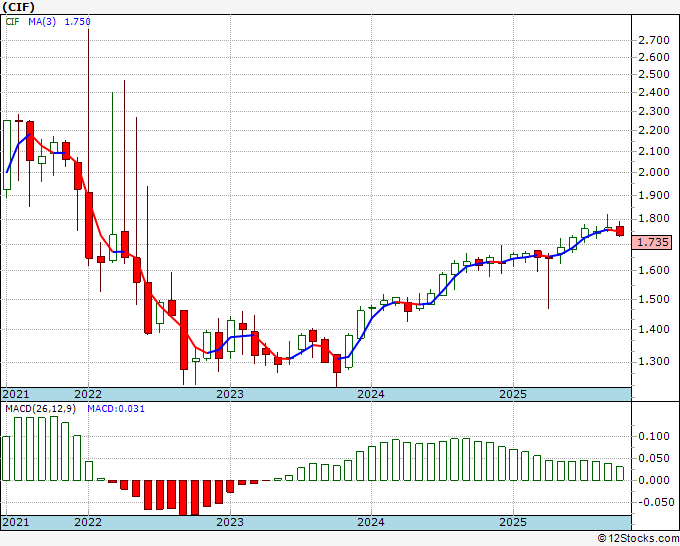The width and height of the screenshot is (680, 546).
Task: Click the 1.300 price axis label
Action: click(x=654, y=361)
